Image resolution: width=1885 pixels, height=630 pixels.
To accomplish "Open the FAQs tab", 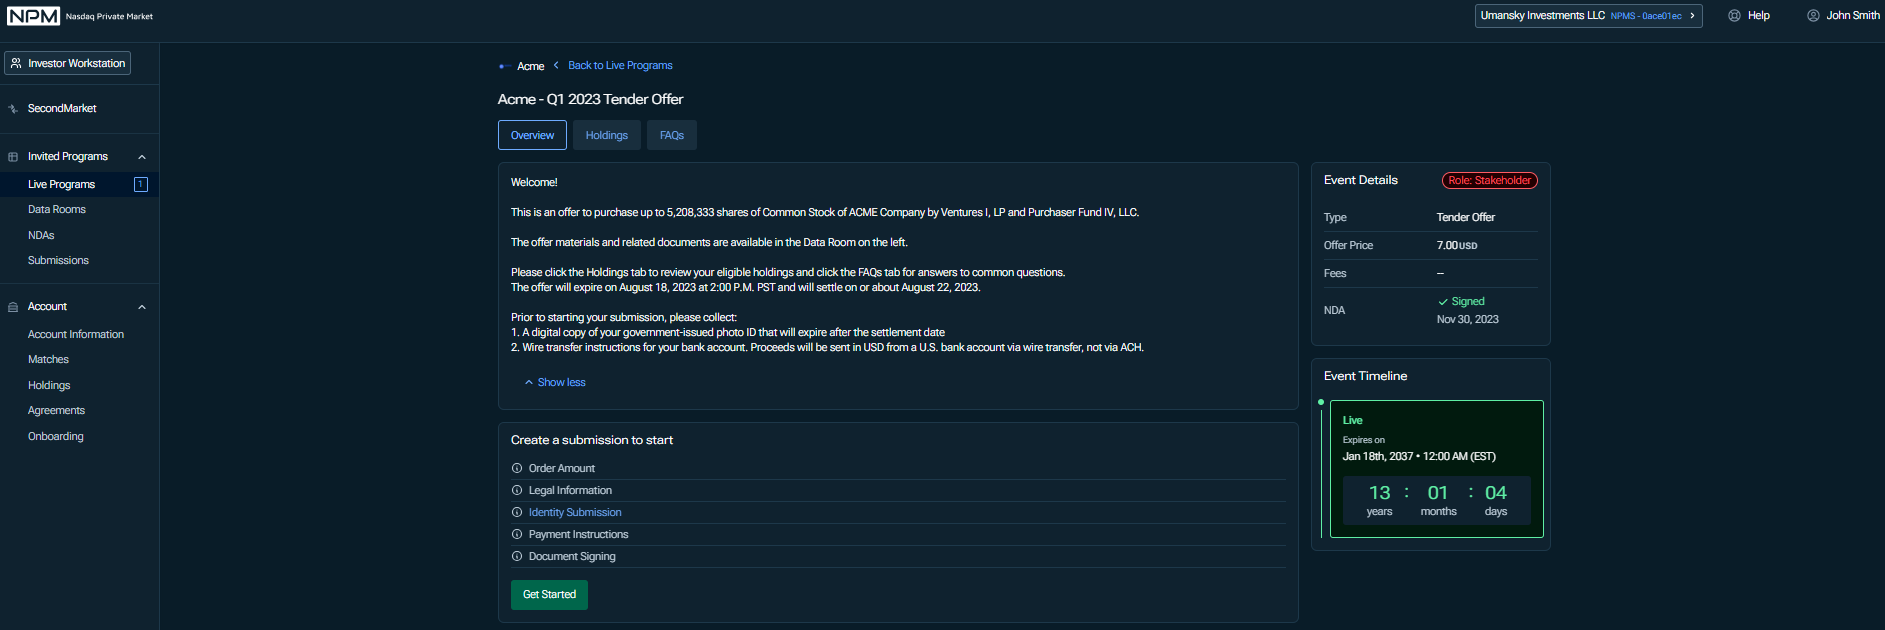I will coord(672,135).
